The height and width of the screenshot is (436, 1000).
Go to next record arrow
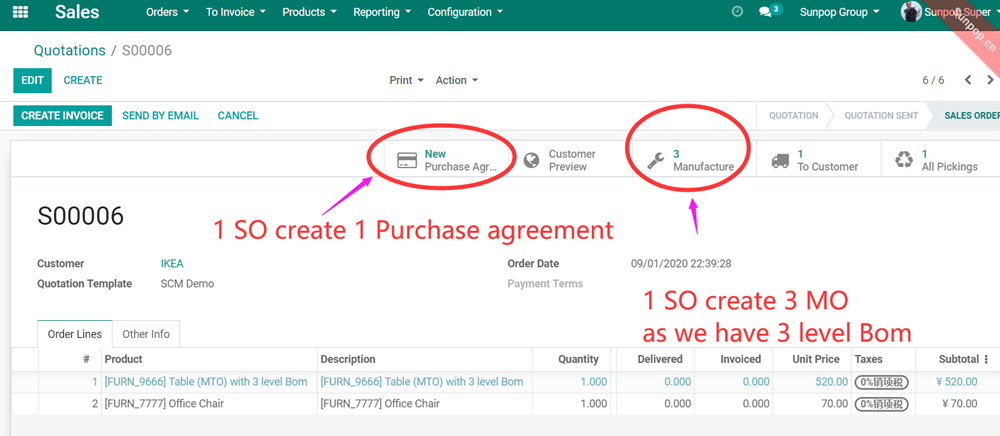coord(990,80)
